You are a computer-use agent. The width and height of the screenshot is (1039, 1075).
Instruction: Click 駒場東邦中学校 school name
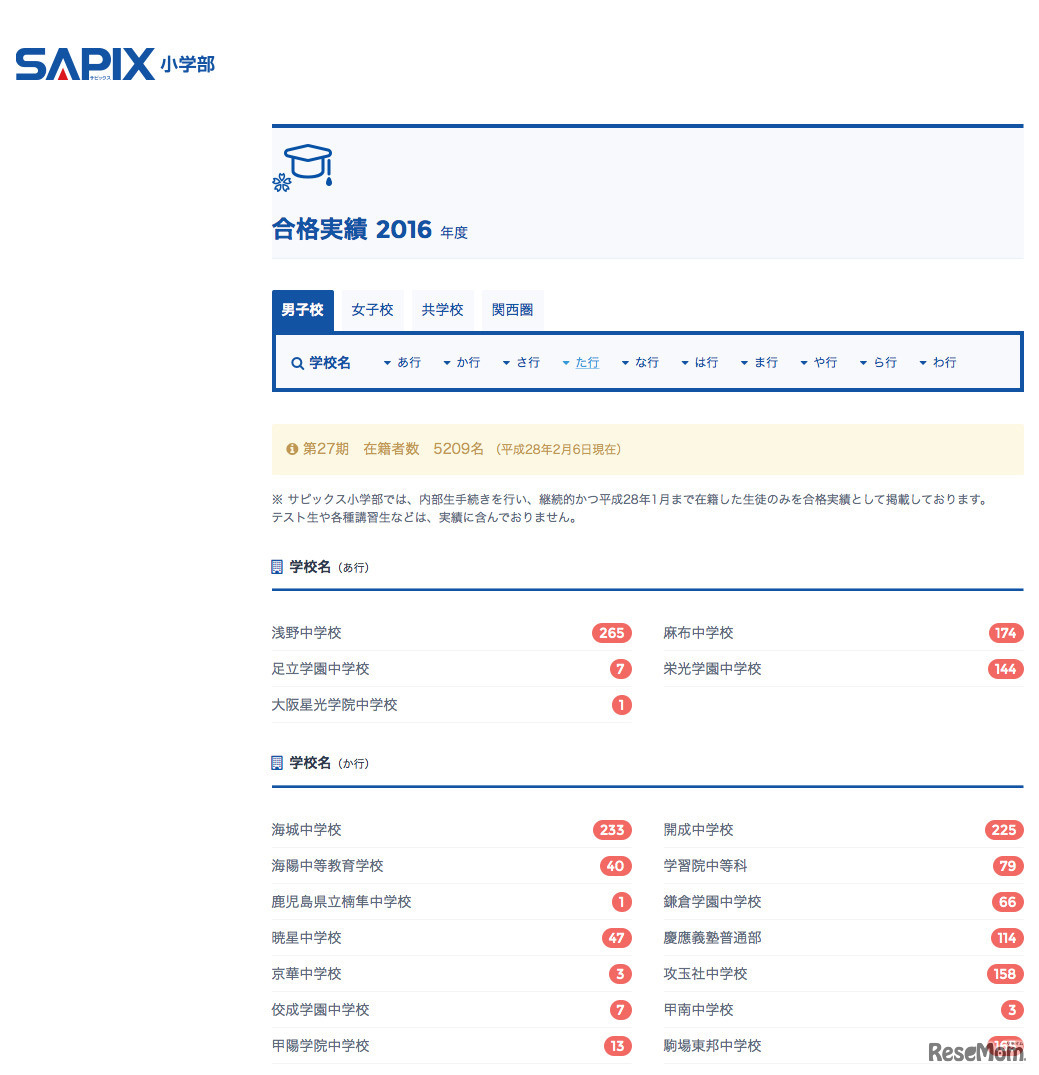713,1046
